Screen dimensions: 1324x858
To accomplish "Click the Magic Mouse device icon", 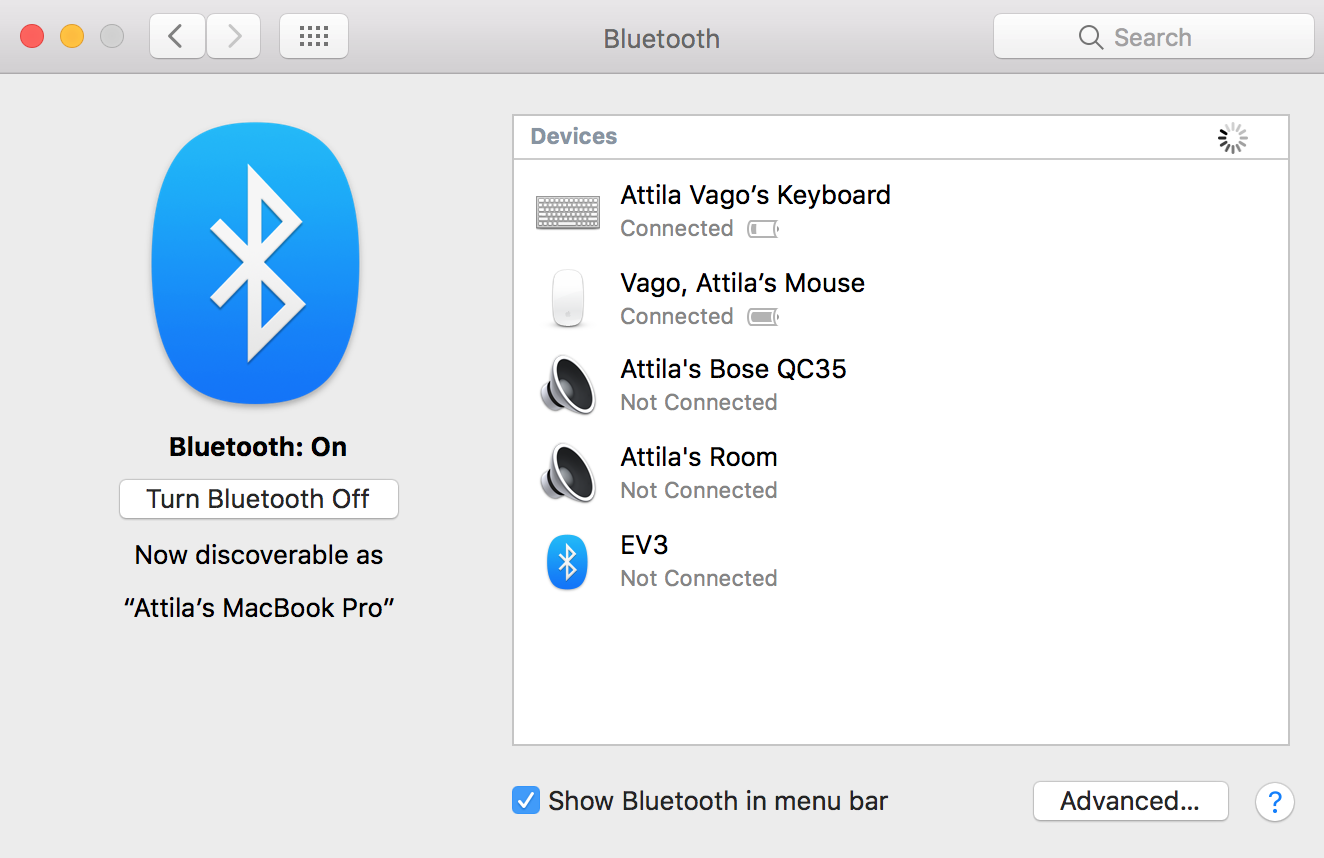I will 568,298.
